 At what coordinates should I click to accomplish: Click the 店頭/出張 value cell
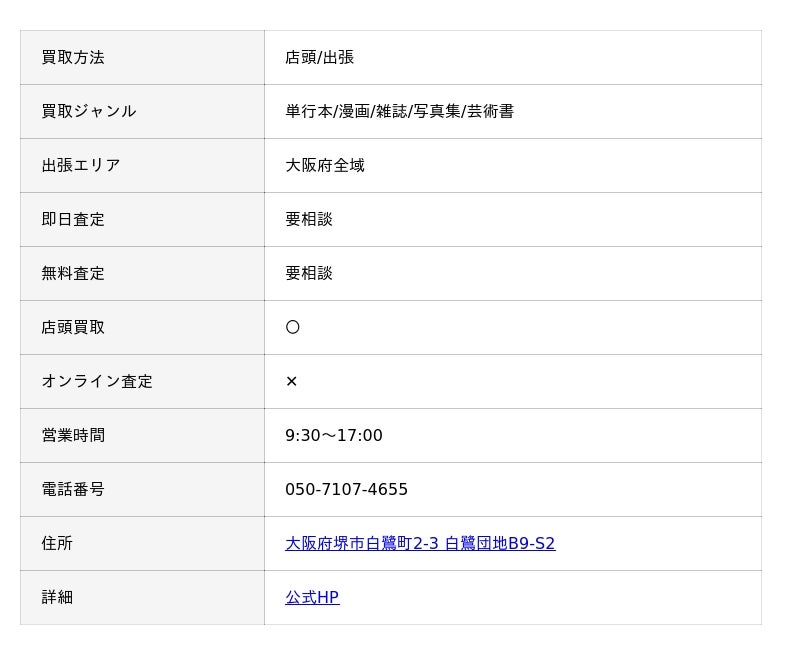[x=513, y=58]
